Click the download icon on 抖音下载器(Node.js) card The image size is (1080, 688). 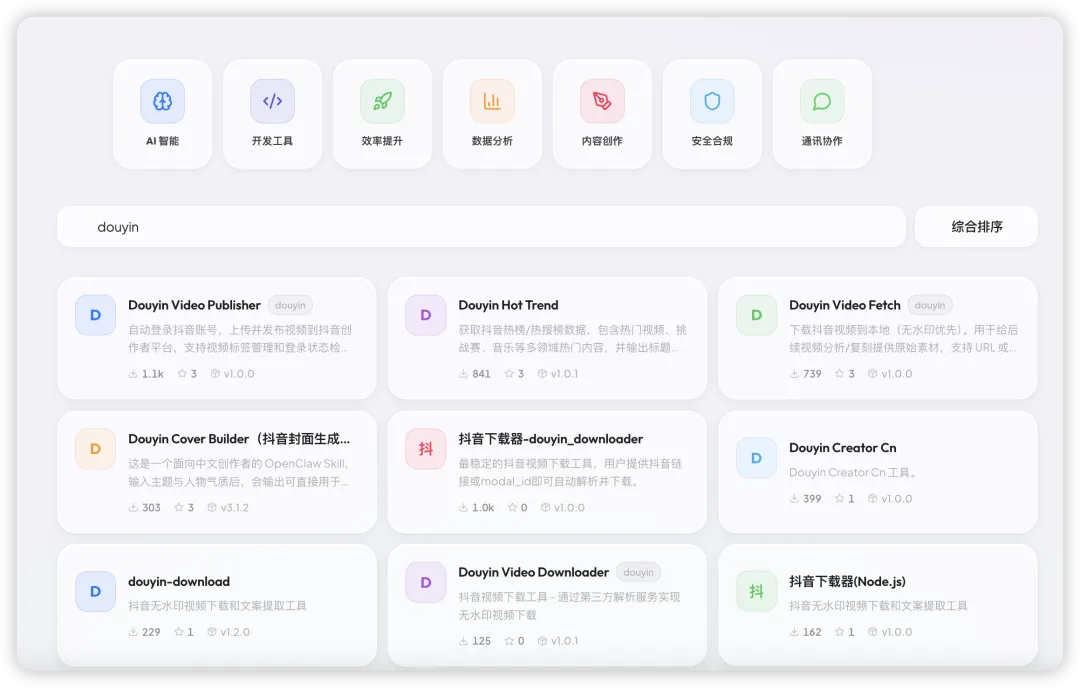point(794,632)
